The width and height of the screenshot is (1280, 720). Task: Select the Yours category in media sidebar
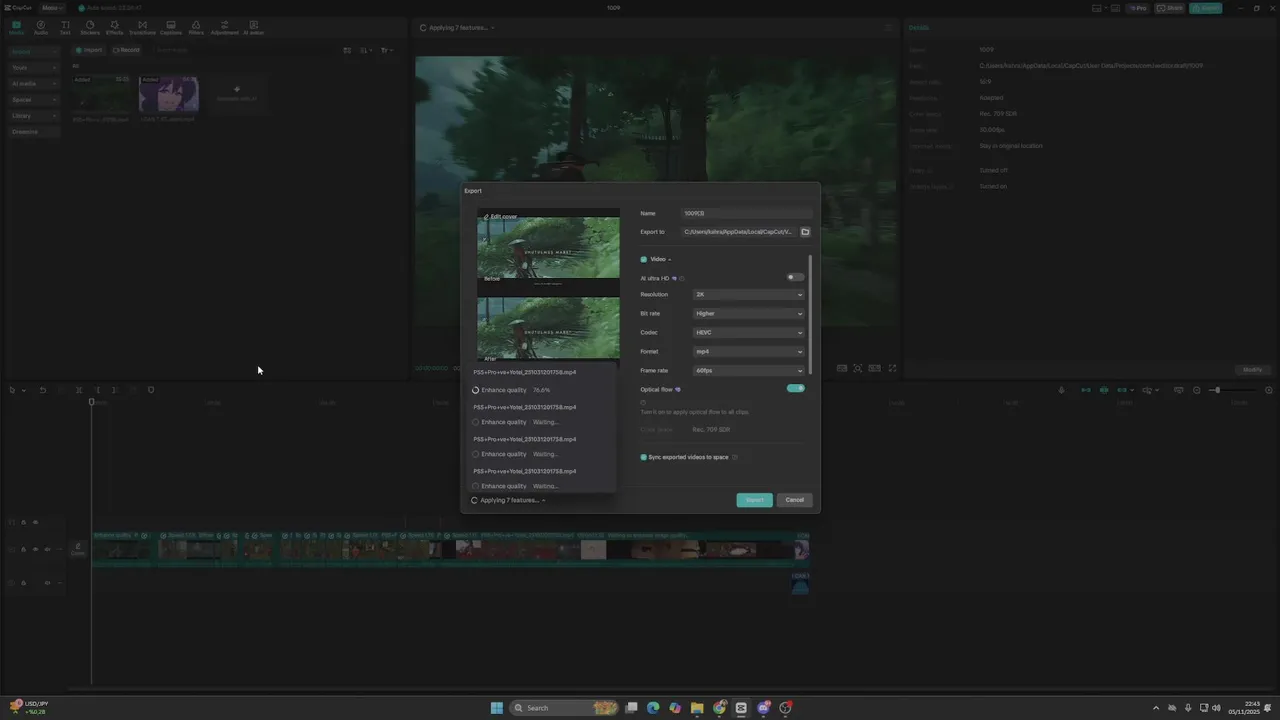point(34,68)
